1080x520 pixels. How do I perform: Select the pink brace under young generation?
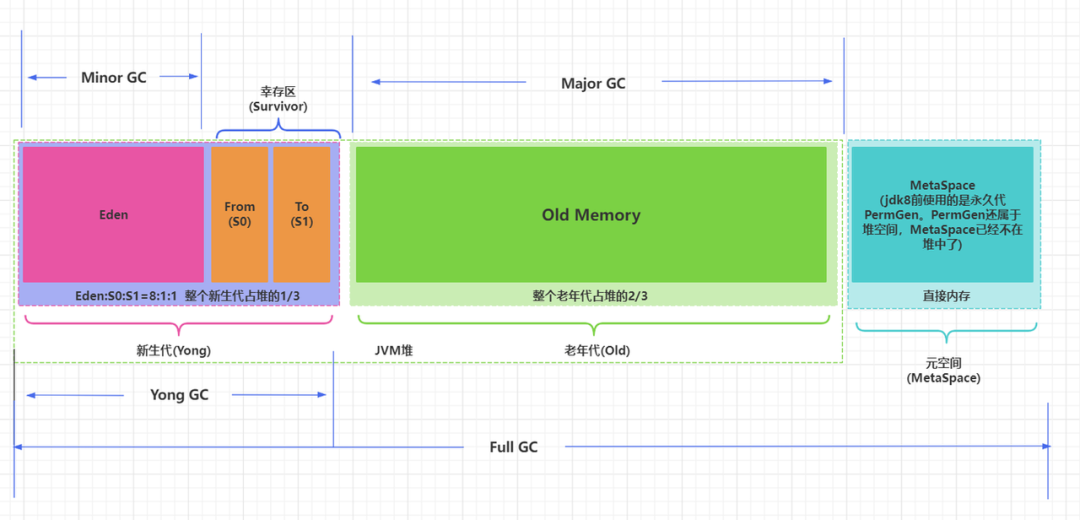[178, 325]
